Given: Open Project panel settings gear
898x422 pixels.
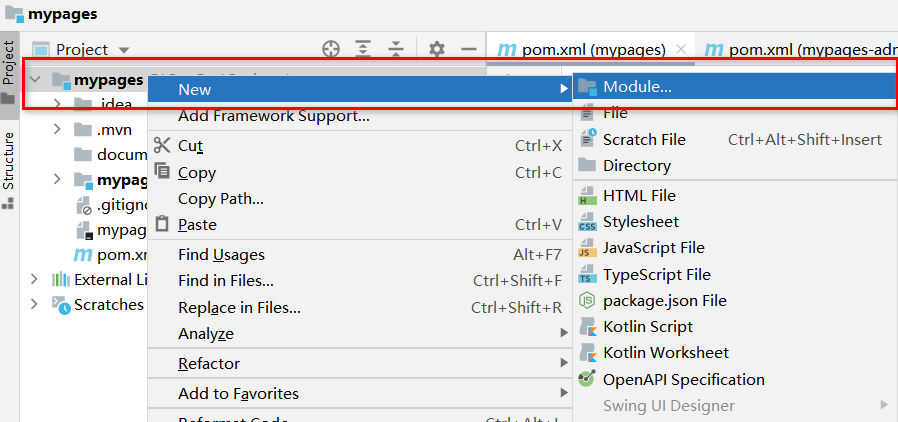Looking at the screenshot, I should point(437,49).
